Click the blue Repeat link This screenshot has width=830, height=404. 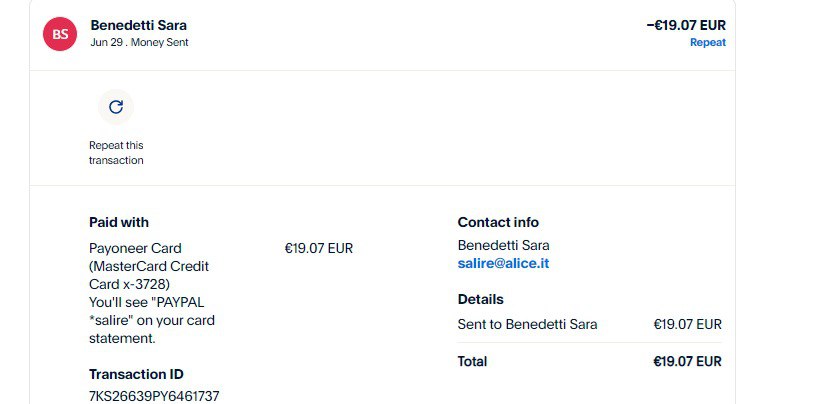(707, 43)
